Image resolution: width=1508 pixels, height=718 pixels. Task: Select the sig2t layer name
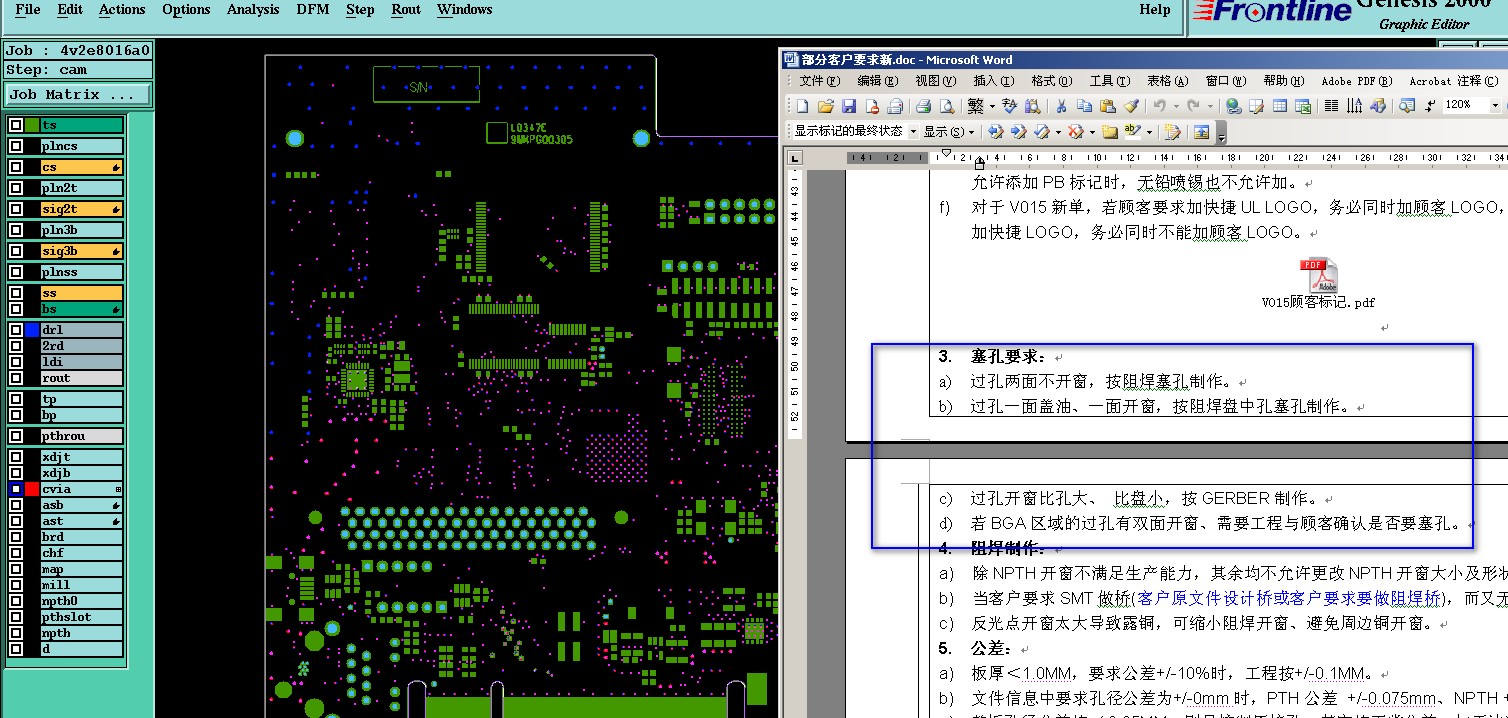pyautogui.click(x=81, y=209)
